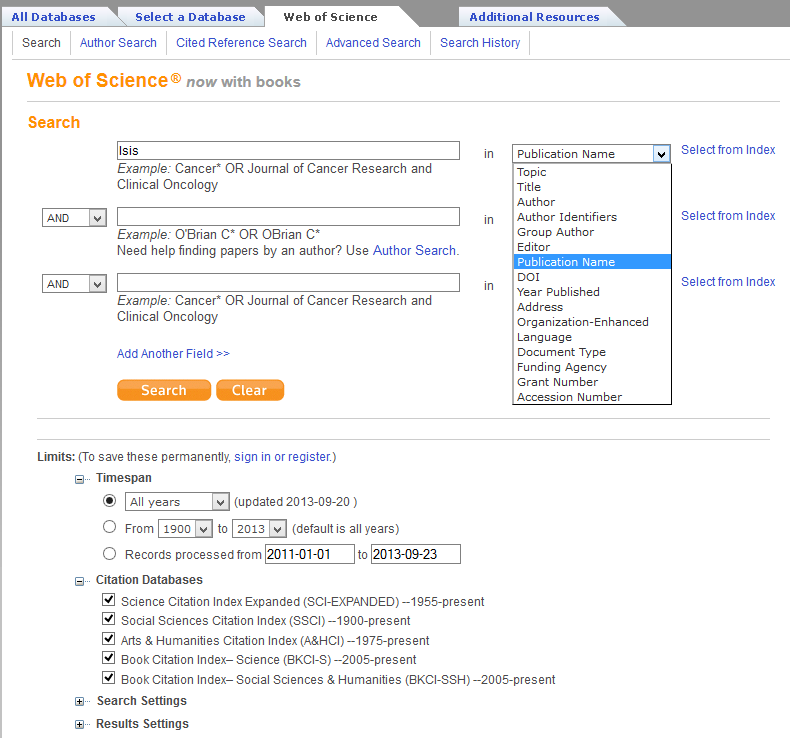790x738 pixels.
Task: Click Select from Index beside second field
Action: [x=728, y=216]
